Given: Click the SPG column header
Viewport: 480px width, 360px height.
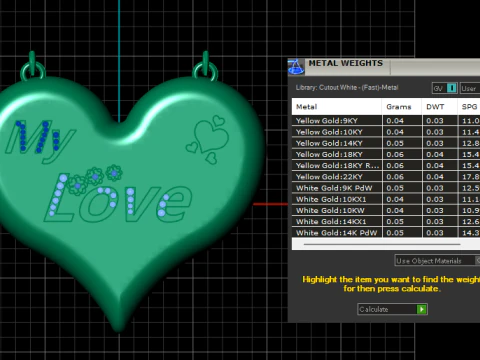Looking at the screenshot, I should pos(469,107).
